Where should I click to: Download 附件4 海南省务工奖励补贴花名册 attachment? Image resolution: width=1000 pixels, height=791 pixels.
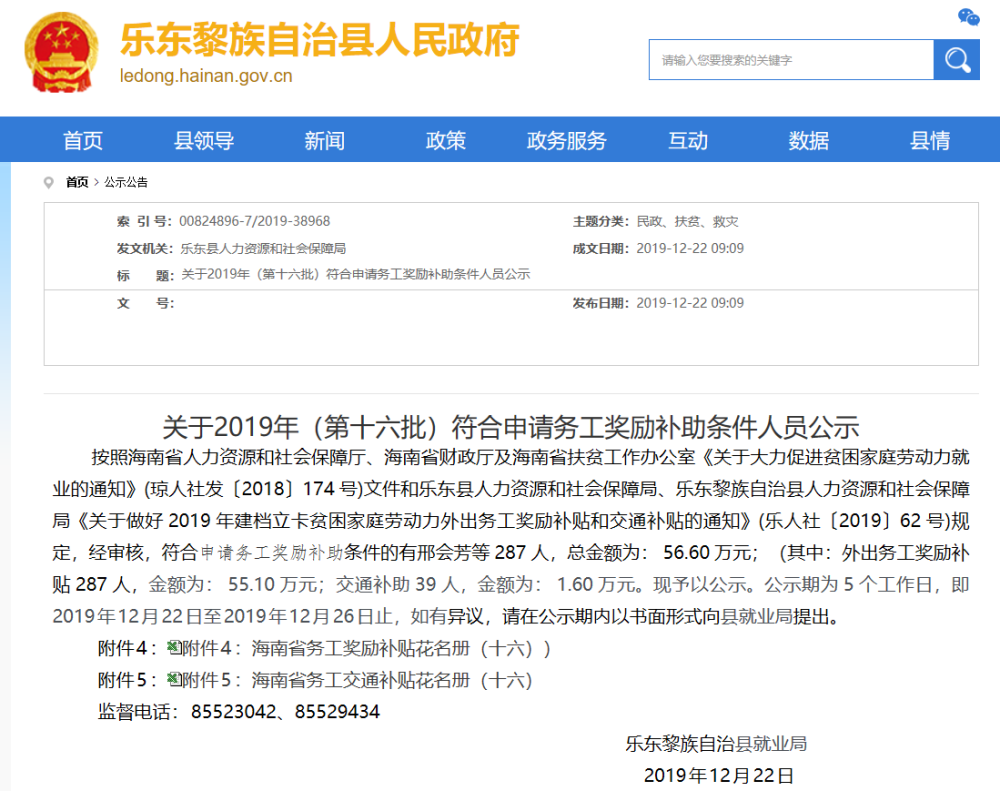[x=366, y=649]
